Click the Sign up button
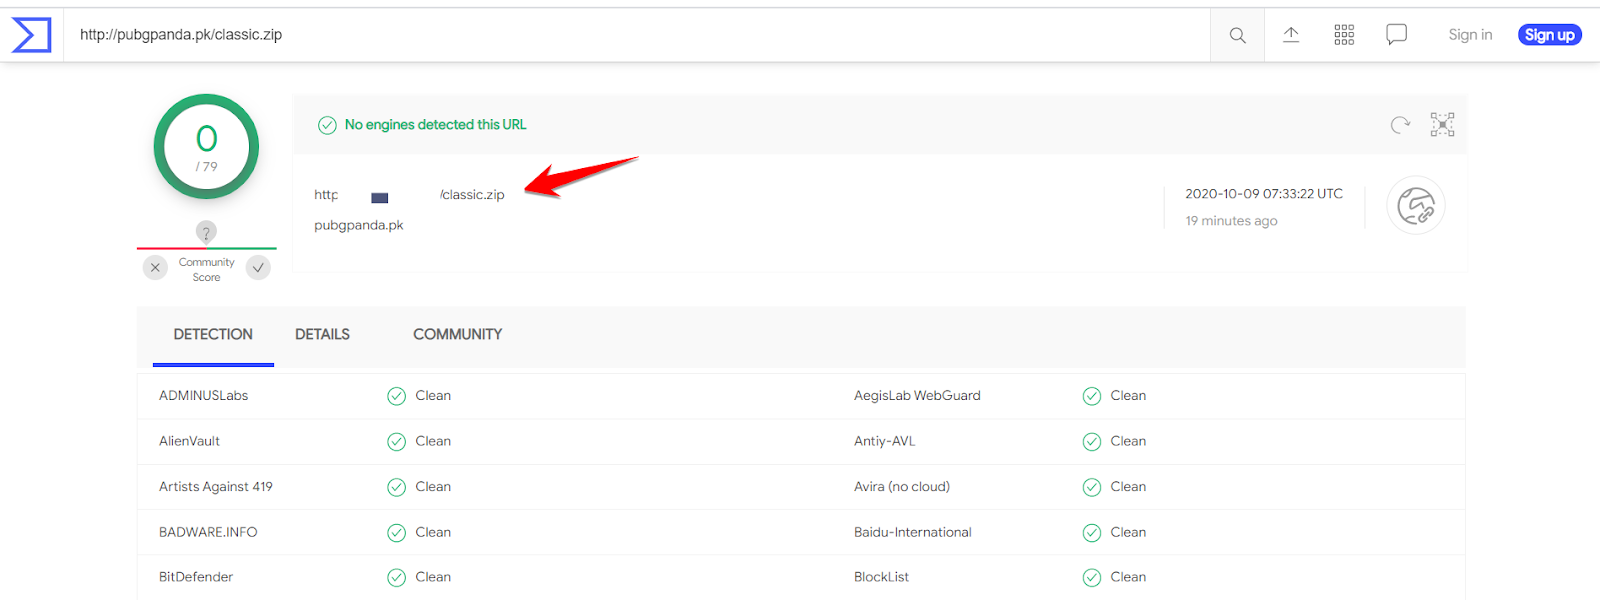The width and height of the screenshot is (1600, 600). click(x=1549, y=35)
